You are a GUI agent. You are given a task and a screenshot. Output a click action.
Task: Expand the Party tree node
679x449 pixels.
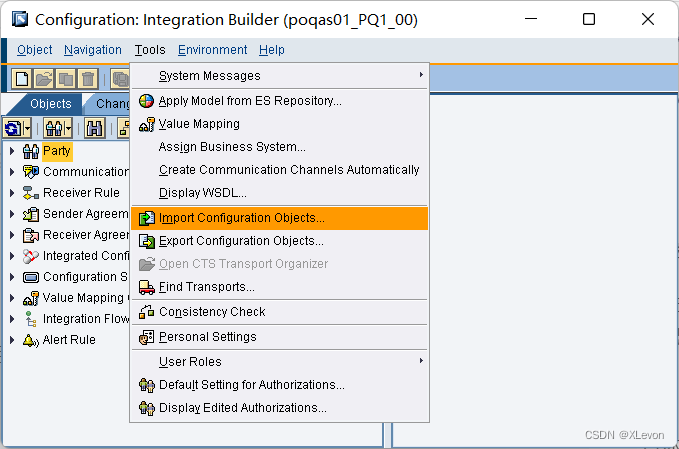coord(12,151)
